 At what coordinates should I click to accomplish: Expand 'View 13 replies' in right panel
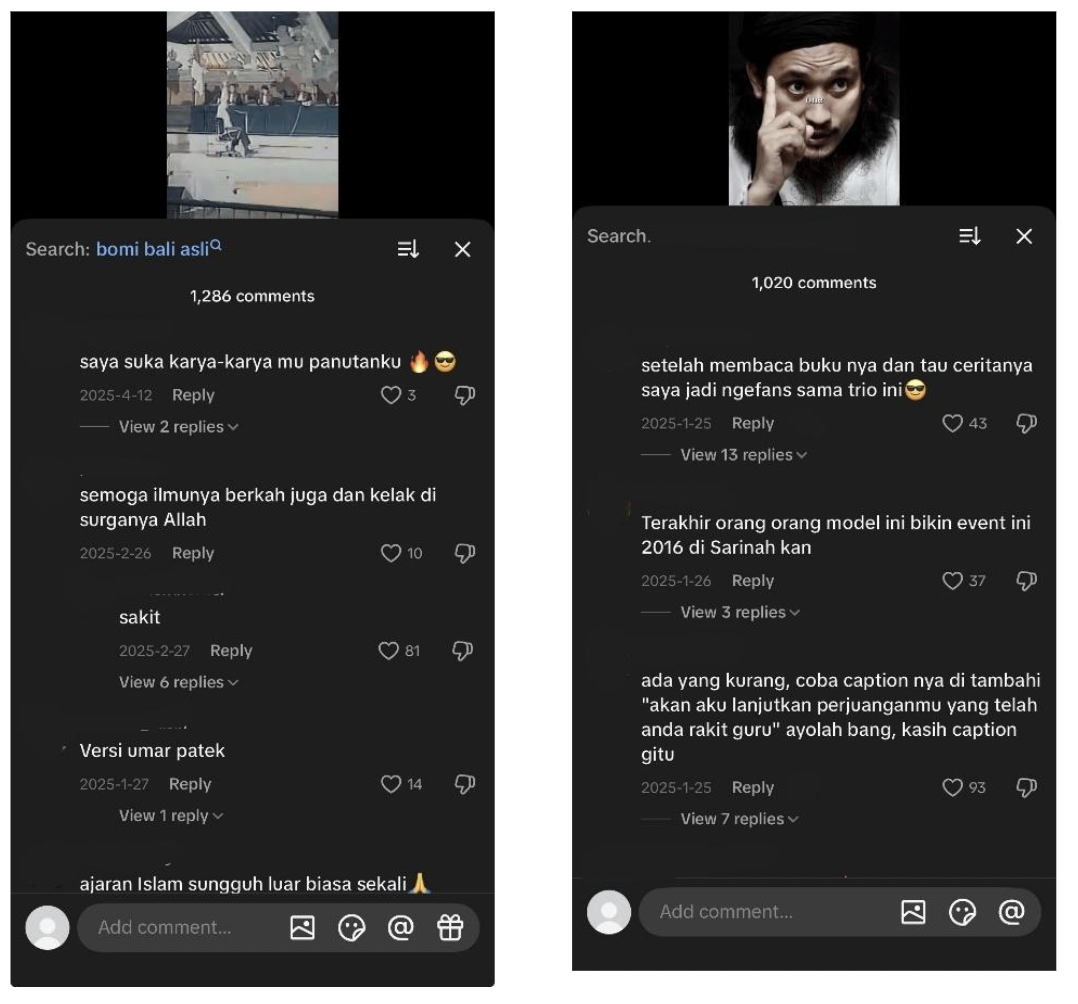coord(743,455)
